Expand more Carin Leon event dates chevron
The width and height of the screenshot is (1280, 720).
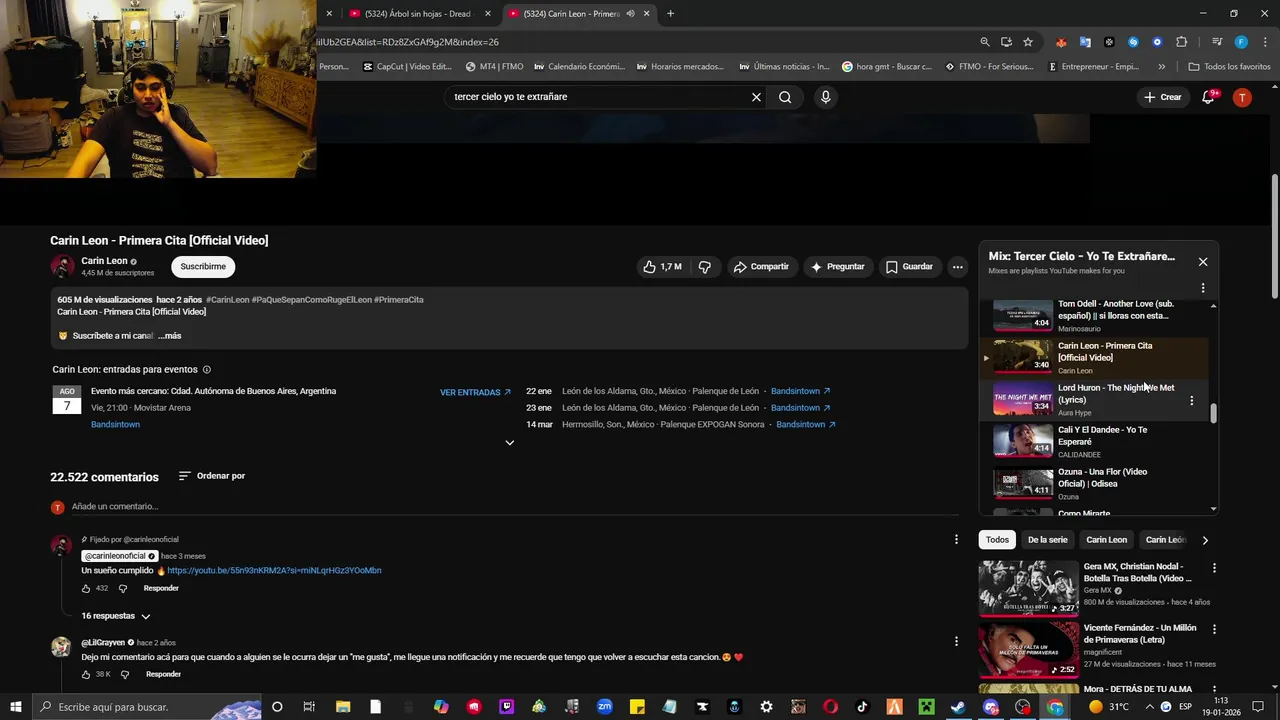pos(509,442)
